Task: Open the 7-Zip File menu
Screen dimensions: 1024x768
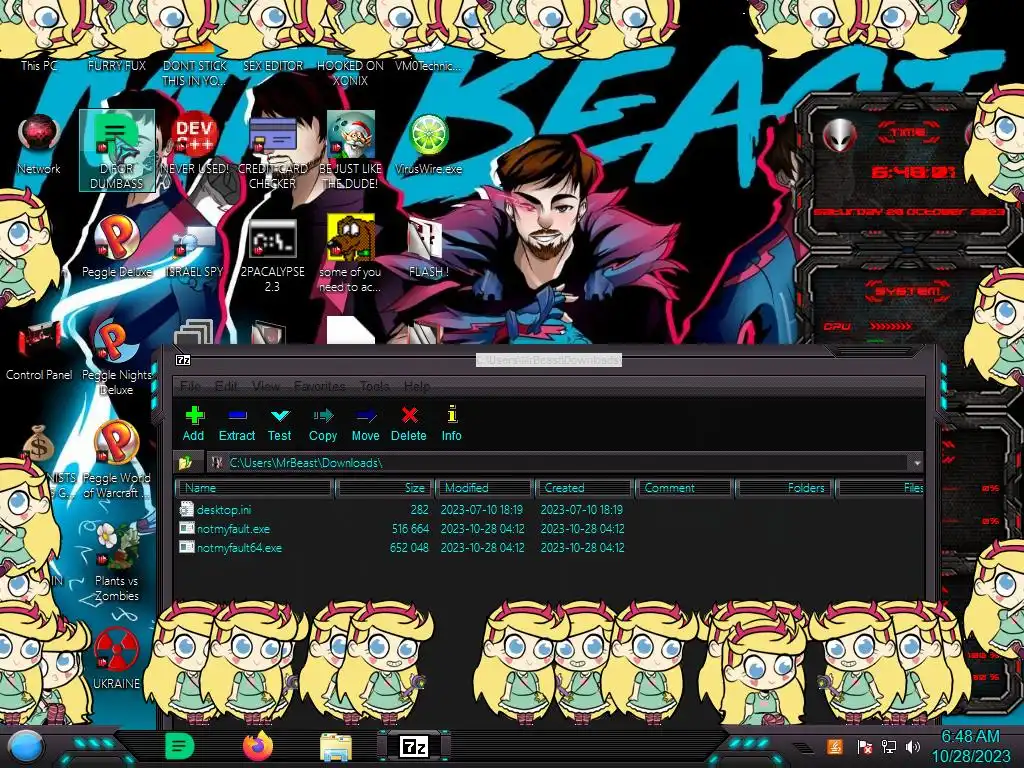Action: (x=190, y=386)
